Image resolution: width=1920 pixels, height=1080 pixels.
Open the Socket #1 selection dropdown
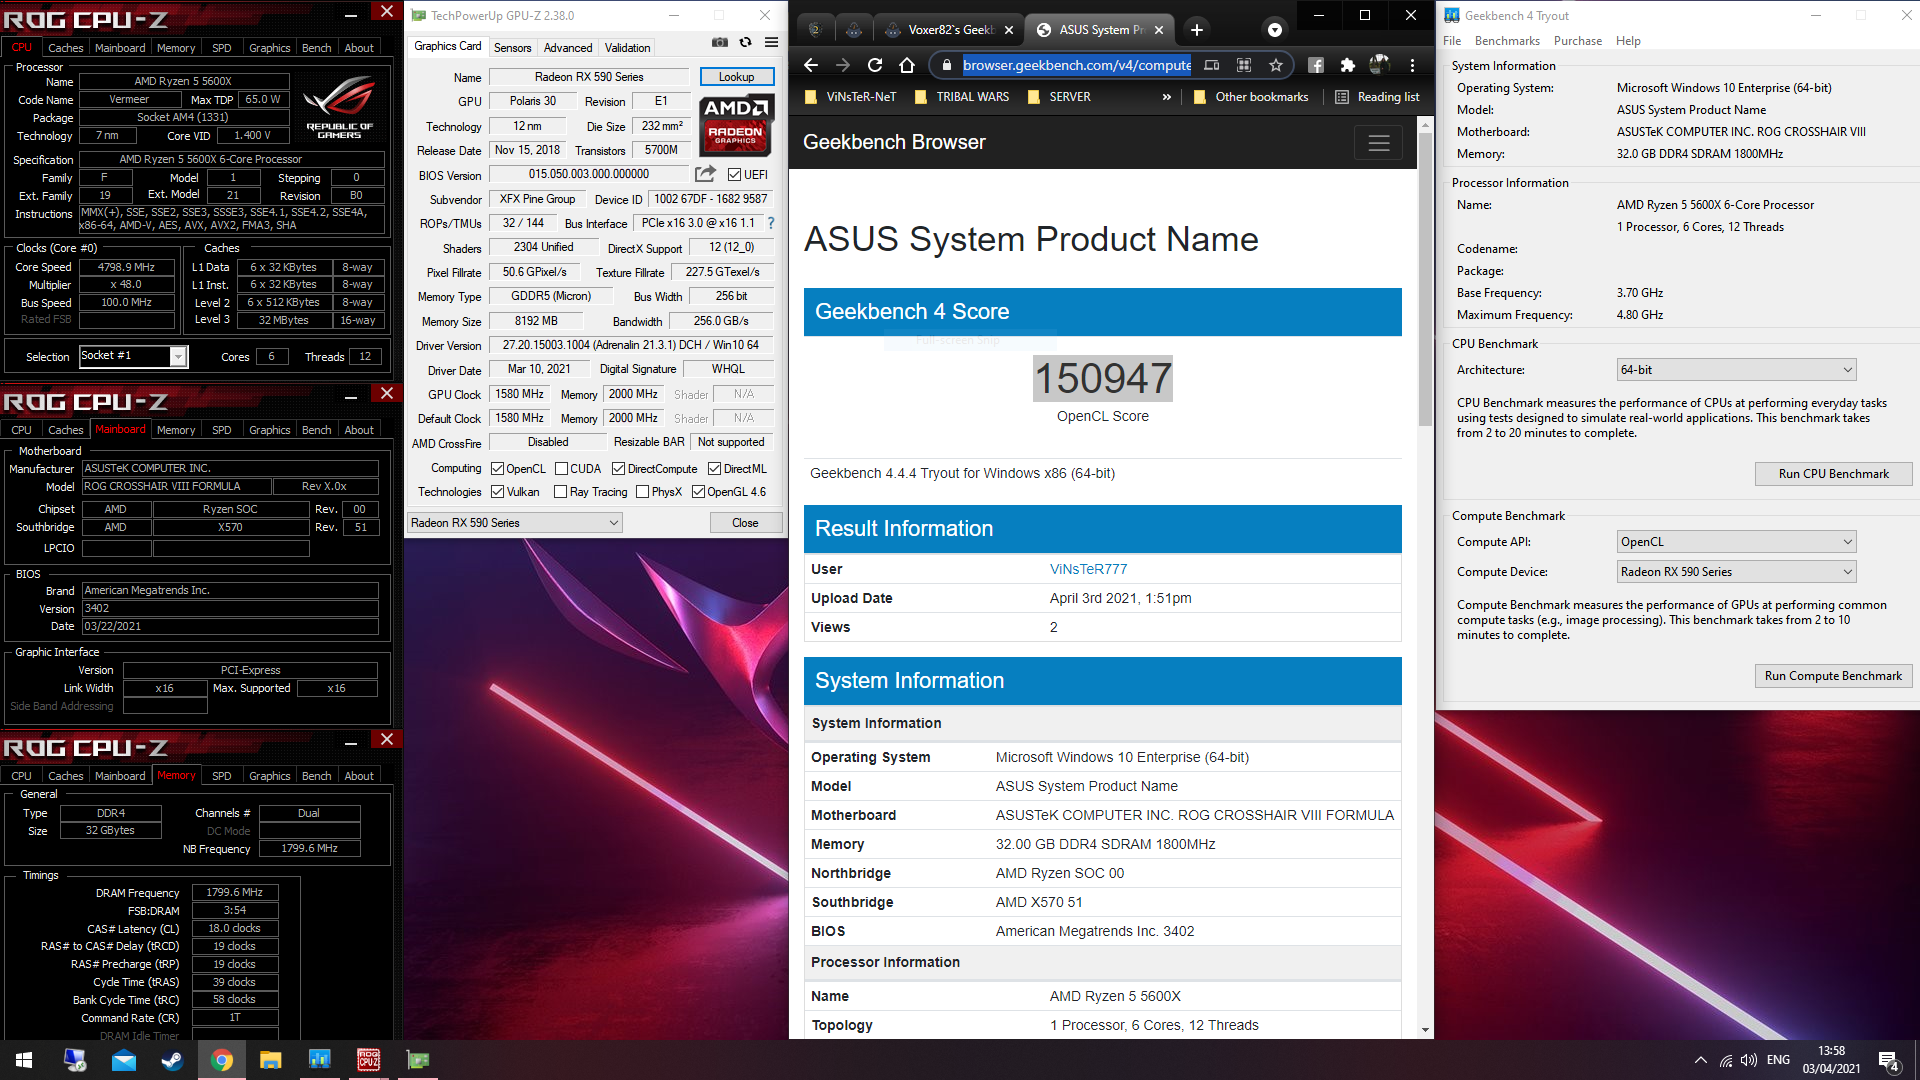click(134, 356)
